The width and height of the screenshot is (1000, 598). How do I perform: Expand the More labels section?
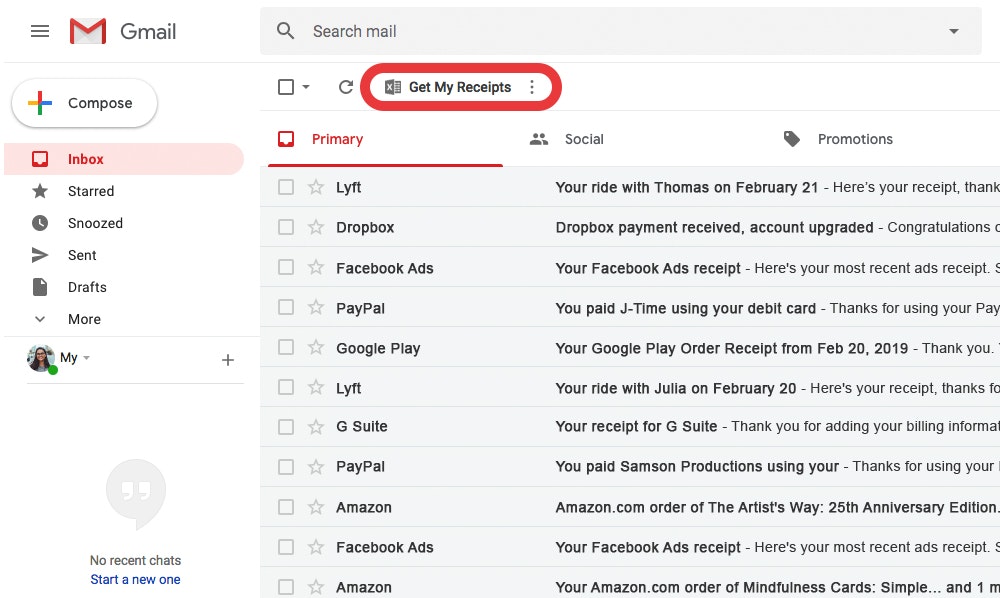tap(84, 319)
